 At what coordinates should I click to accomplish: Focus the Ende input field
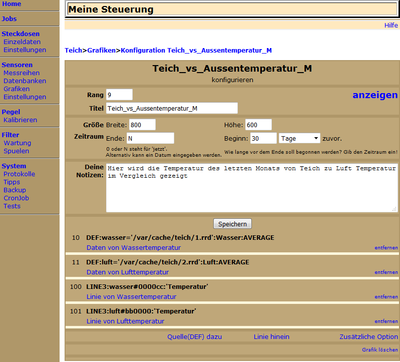pyautogui.click(x=150, y=138)
